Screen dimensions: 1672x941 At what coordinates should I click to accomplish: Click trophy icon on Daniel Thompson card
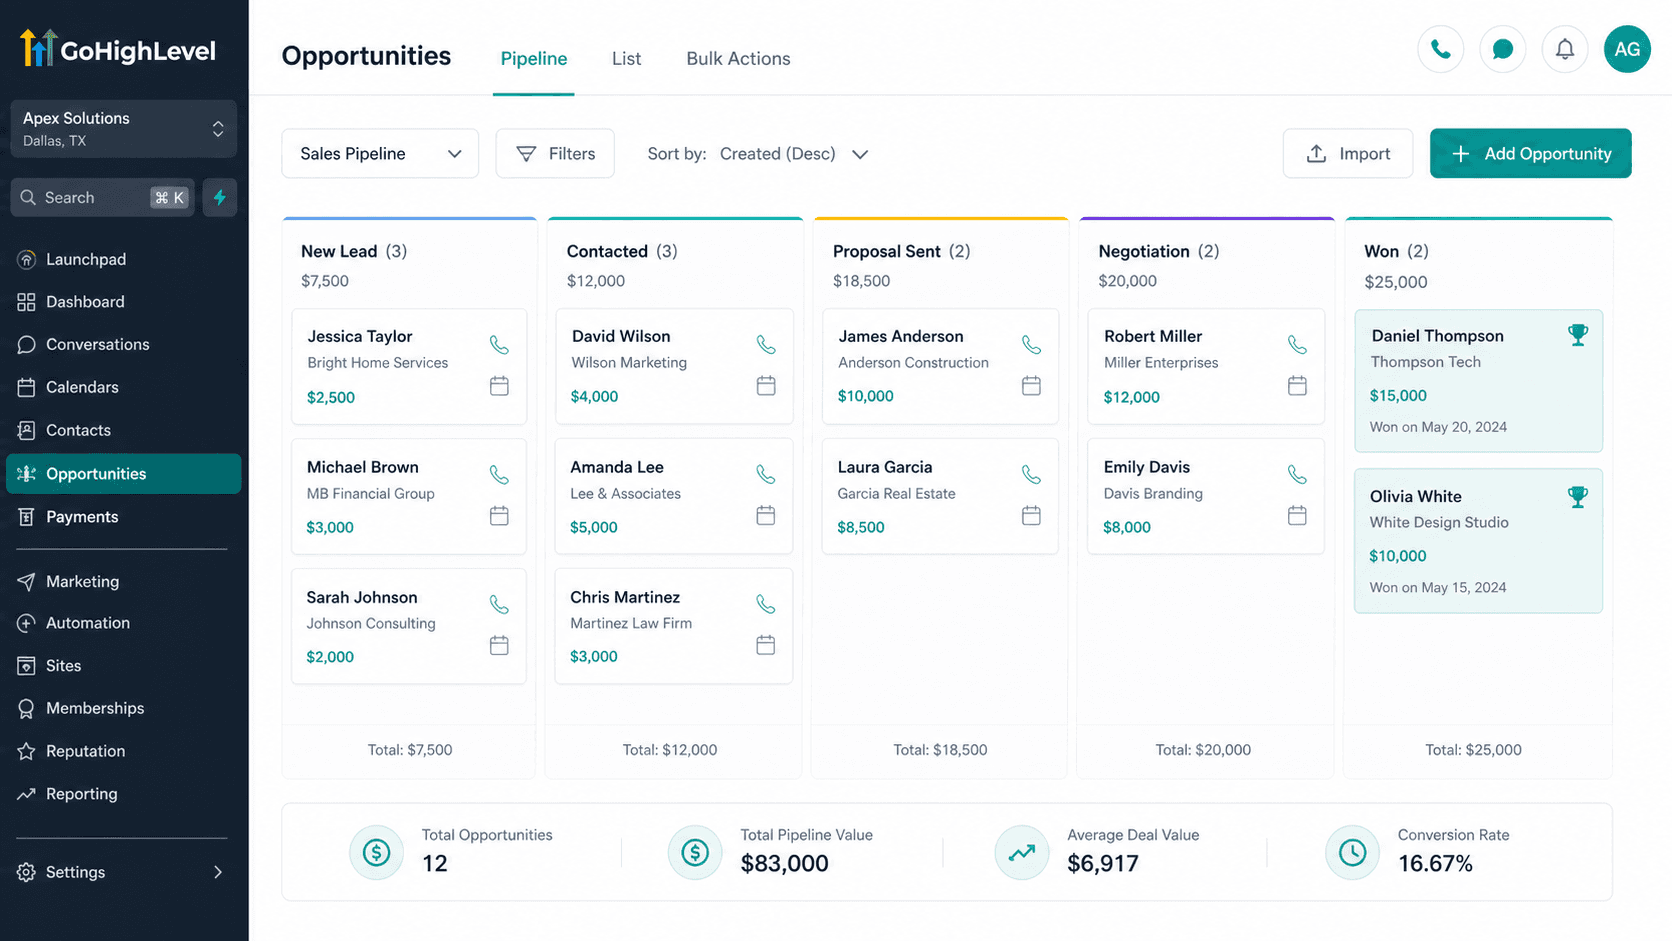pos(1577,335)
